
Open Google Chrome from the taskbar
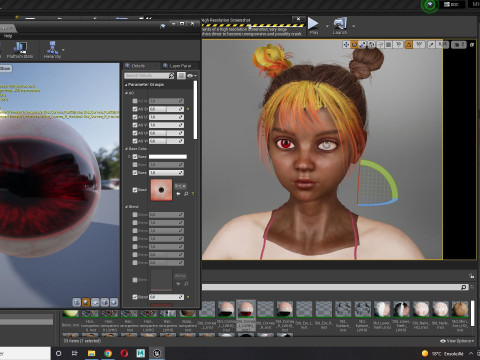click(x=108, y=353)
